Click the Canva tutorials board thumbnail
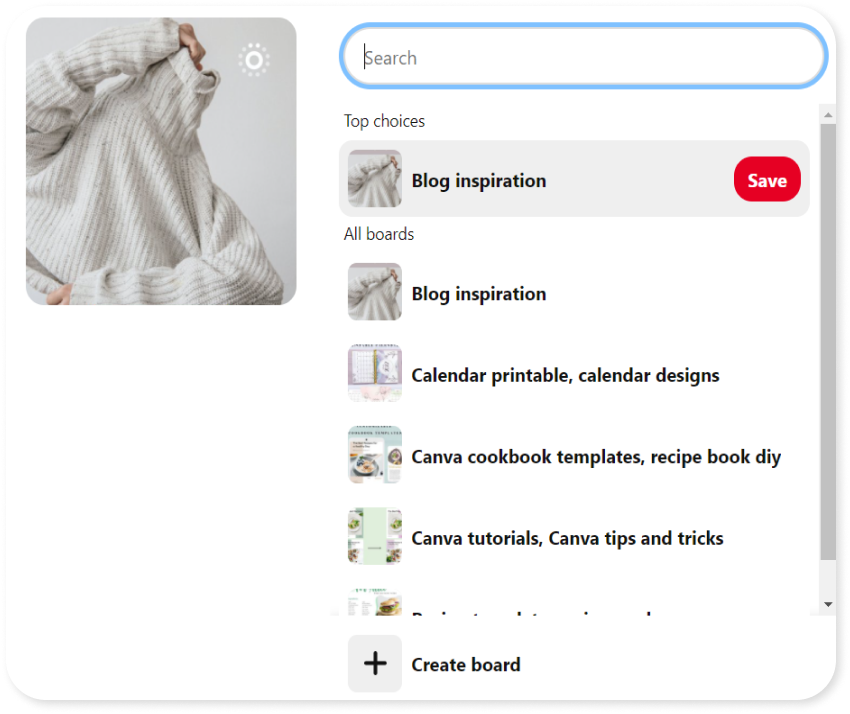The height and width of the screenshot is (714, 850). pos(375,536)
